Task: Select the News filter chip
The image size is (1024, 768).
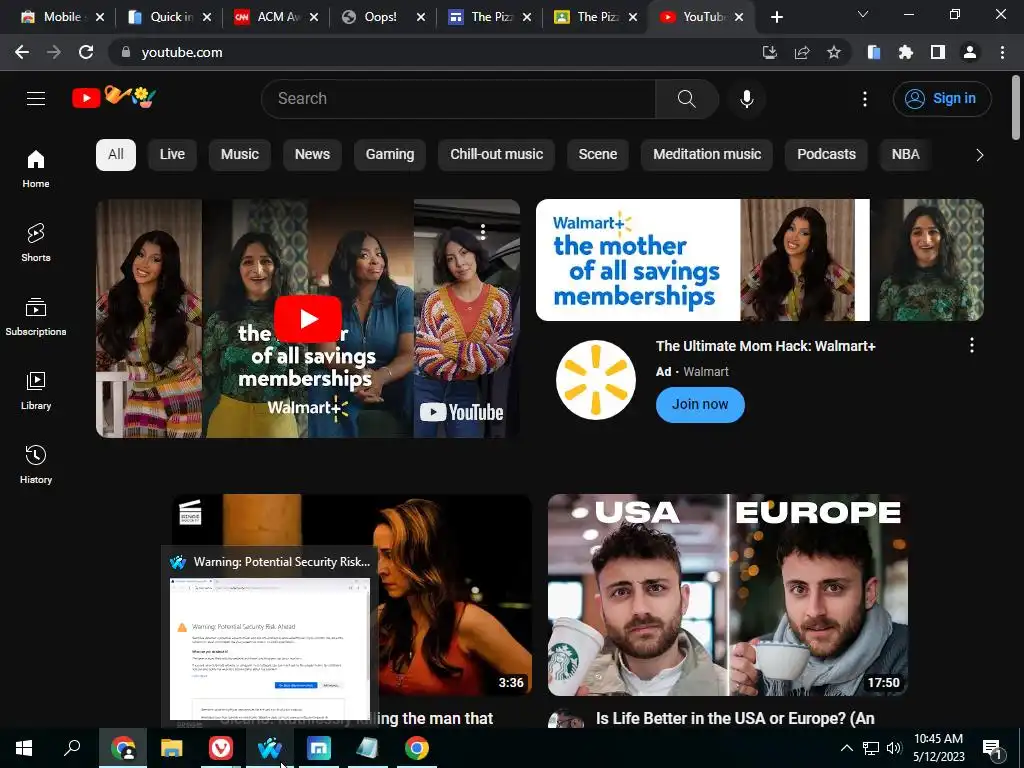Action: 312,155
